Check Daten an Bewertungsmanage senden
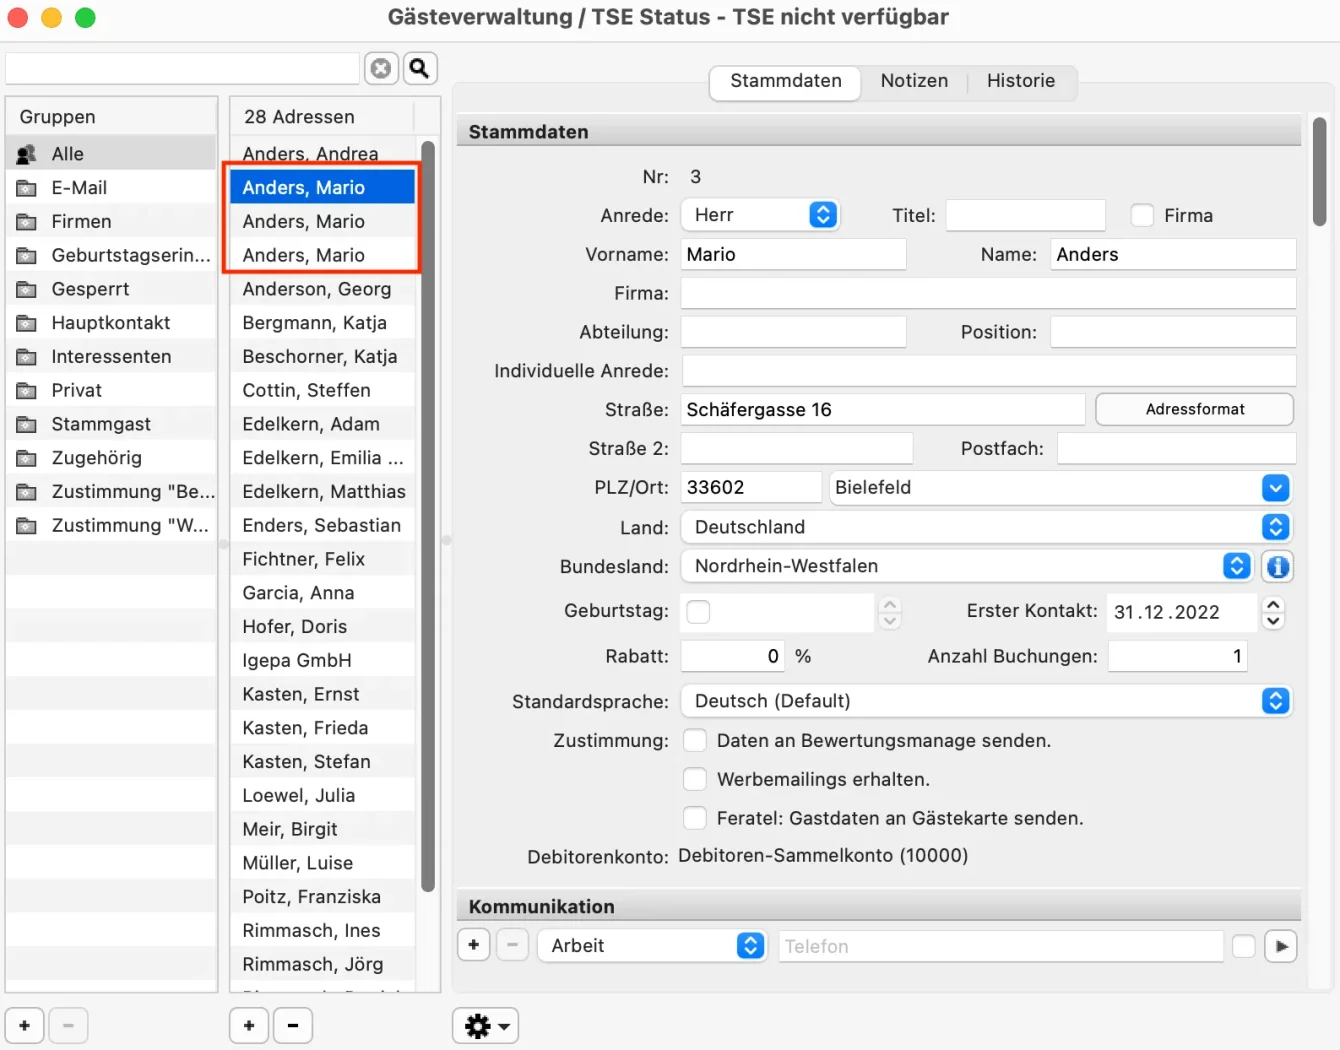The image size is (1340, 1050). (695, 741)
